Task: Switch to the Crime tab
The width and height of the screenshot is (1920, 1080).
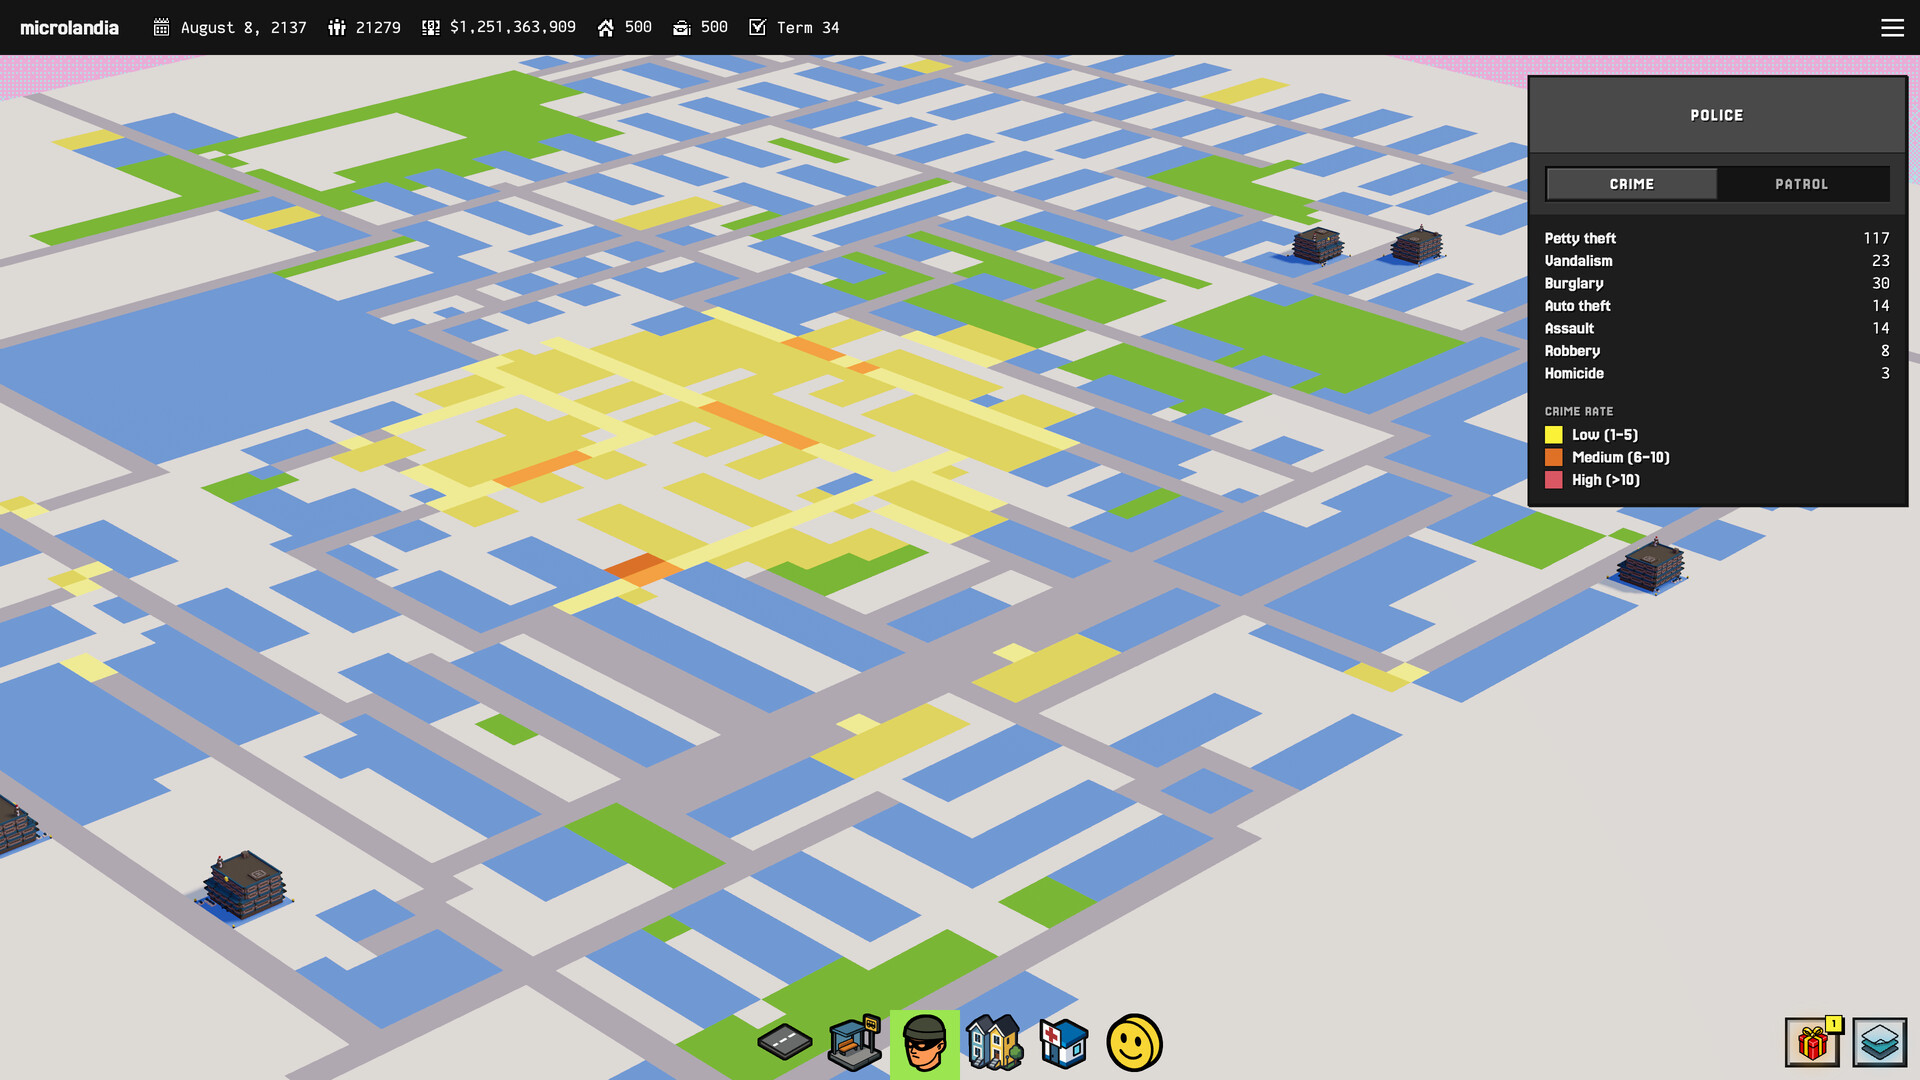Action: click(1632, 184)
